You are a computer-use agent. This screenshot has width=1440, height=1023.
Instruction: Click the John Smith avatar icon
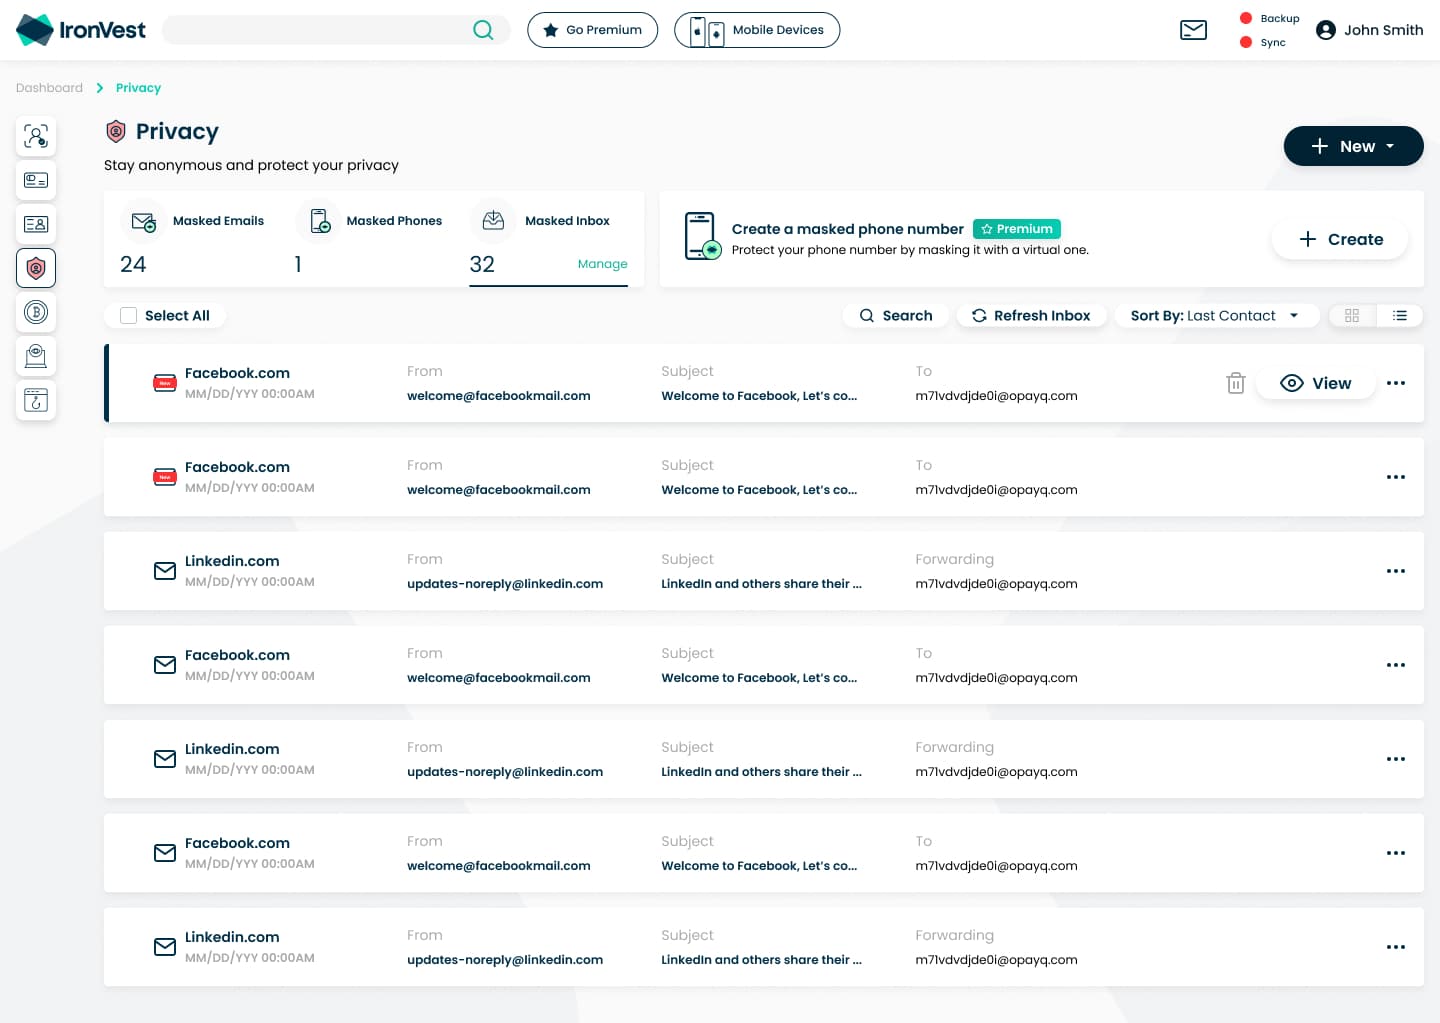1326,30
